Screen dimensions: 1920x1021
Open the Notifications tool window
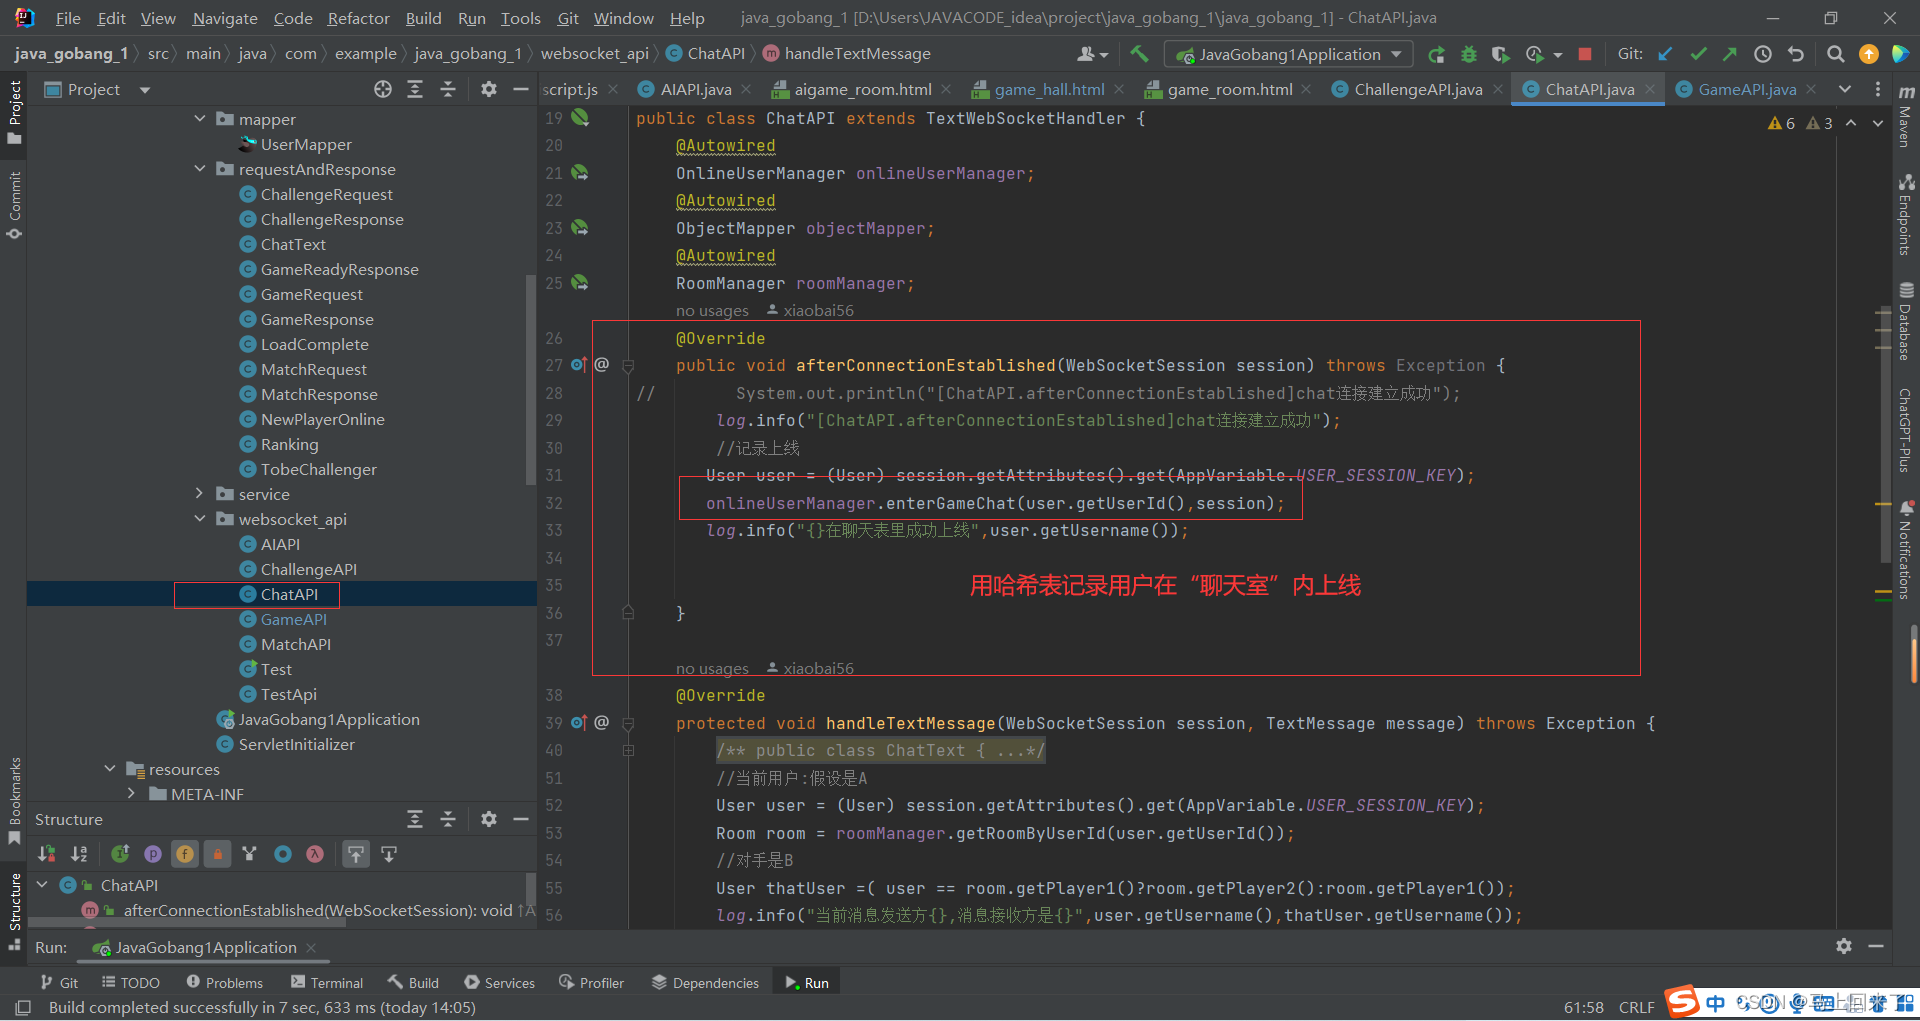coord(1906,550)
